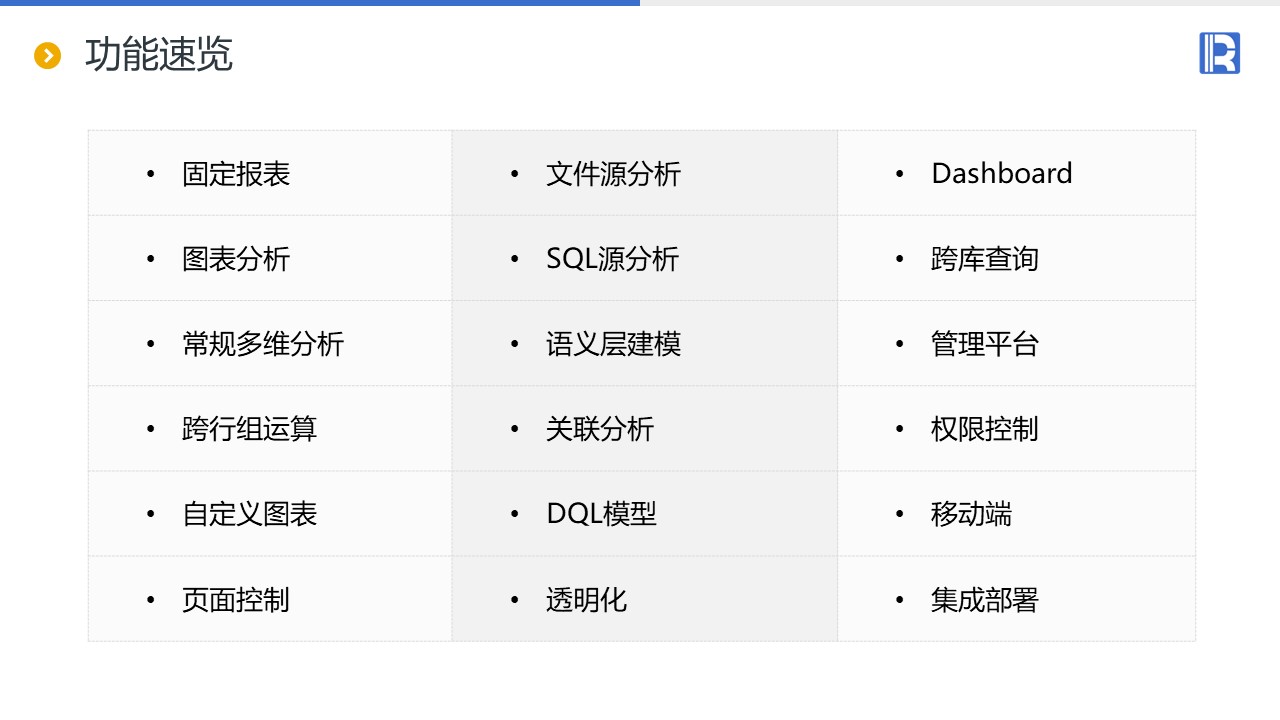Image resolution: width=1280 pixels, height=720 pixels.
Task: Click the blue progress bar at top
Action: pos(320,3)
